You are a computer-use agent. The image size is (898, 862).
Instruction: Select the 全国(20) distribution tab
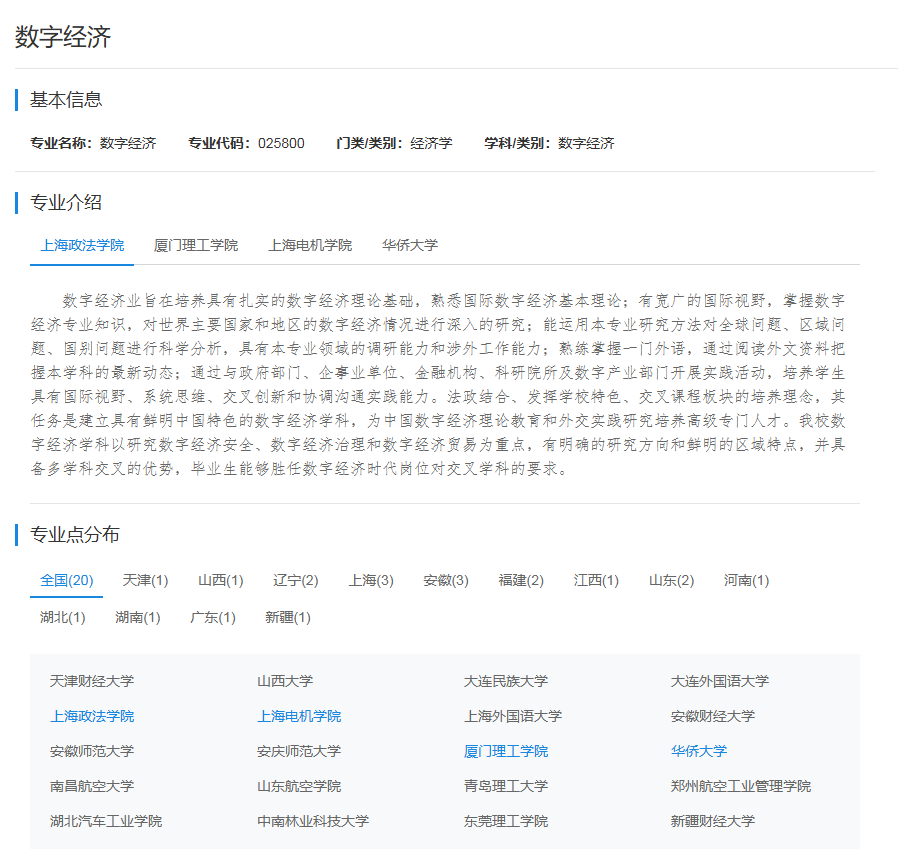pyautogui.click(x=66, y=580)
